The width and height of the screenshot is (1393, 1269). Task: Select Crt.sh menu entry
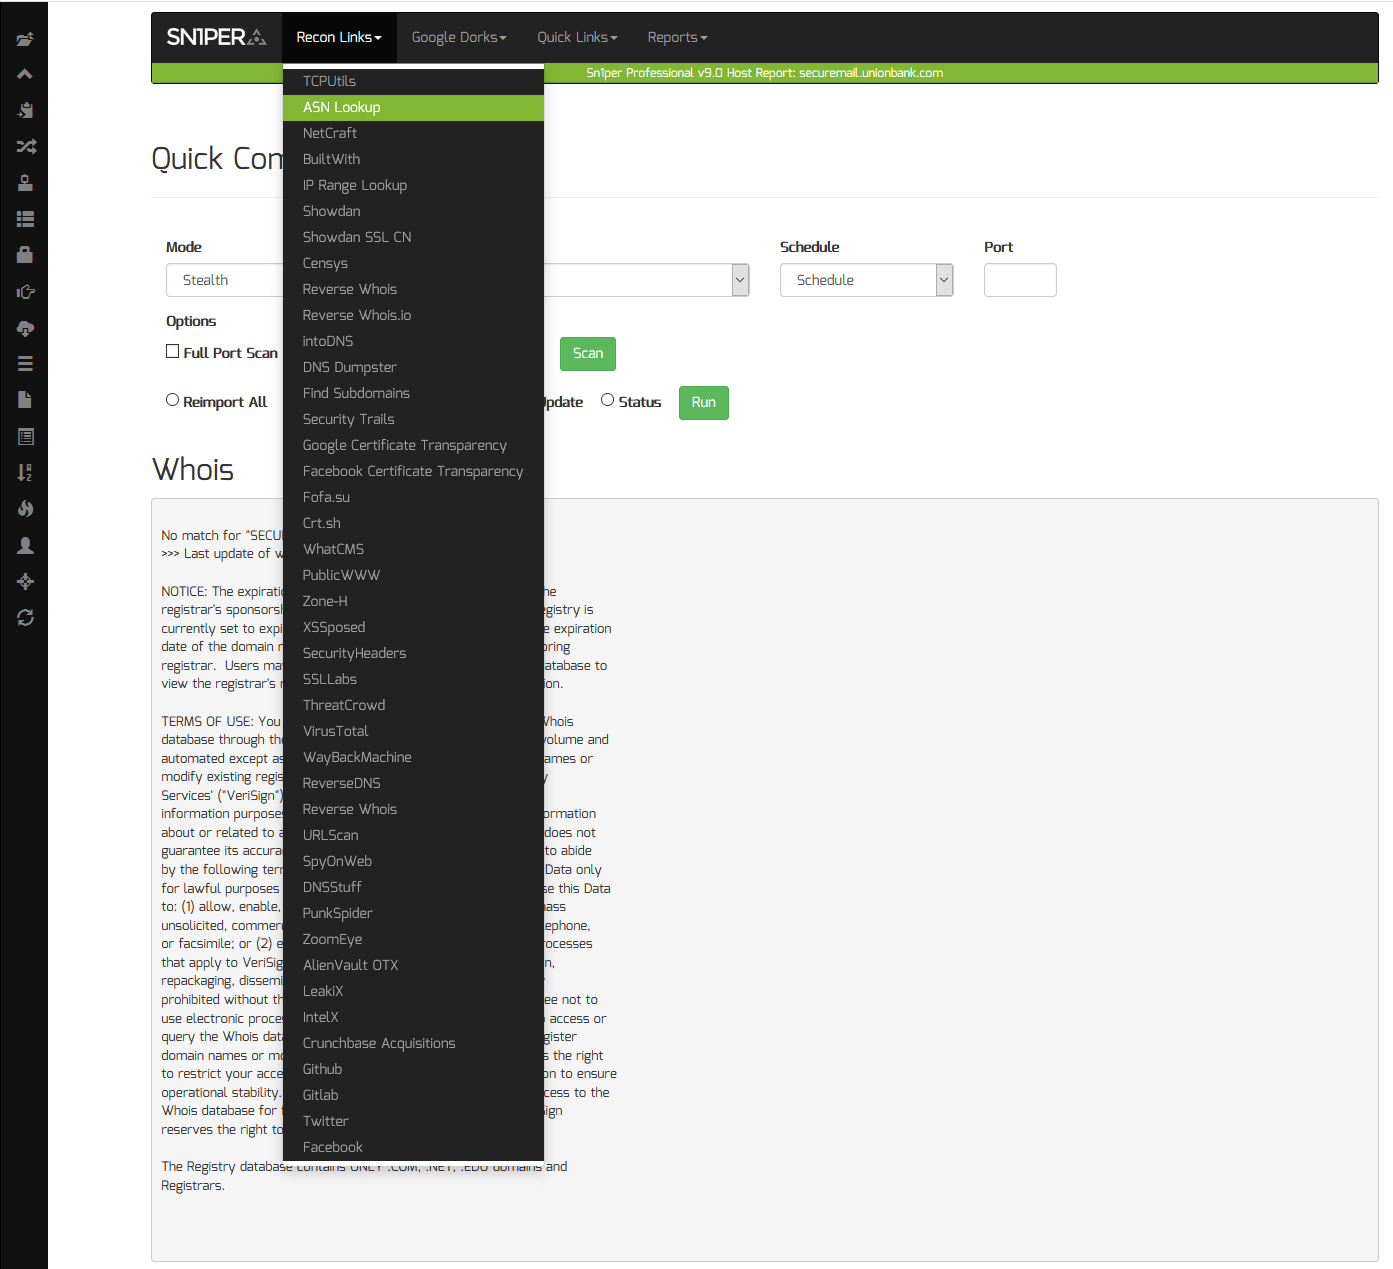413,523
